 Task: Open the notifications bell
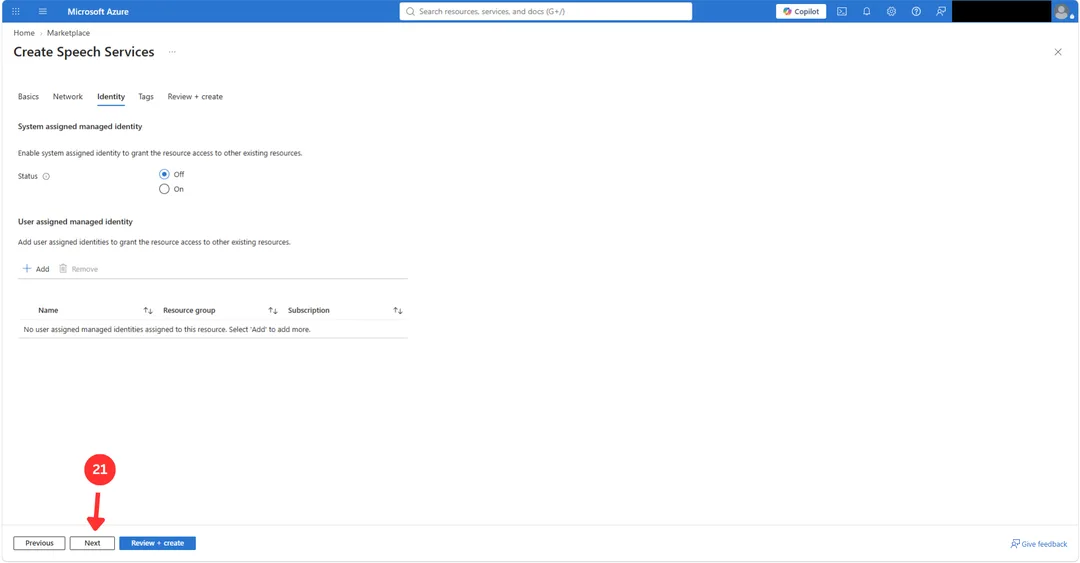tap(866, 11)
